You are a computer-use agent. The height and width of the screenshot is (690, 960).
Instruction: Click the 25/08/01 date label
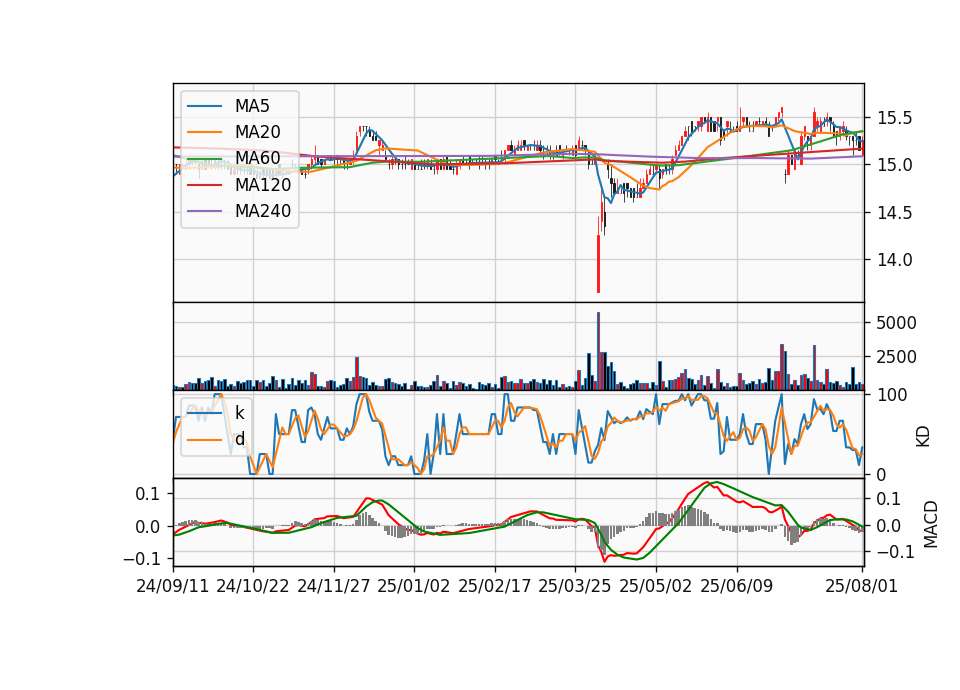click(x=862, y=586)
